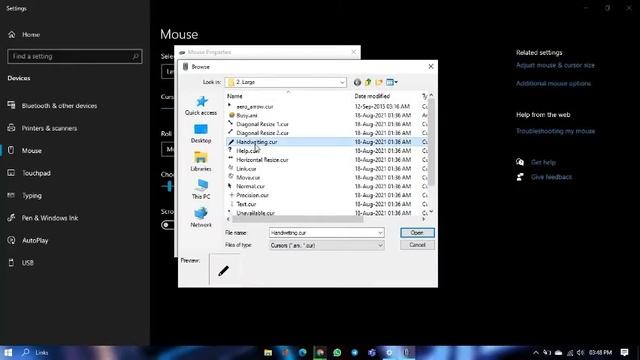Screen dimensions: 640x360
Task: Create a new folder
Action: [x=379, y=82]
